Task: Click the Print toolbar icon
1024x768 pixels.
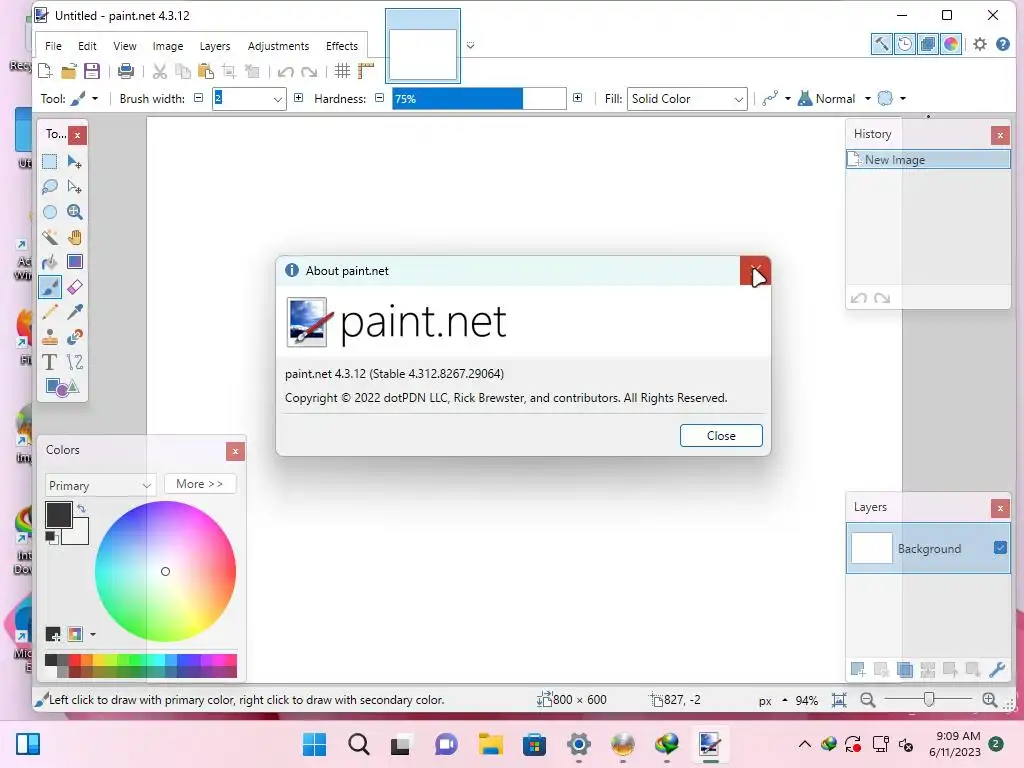Action: [125, 71]
